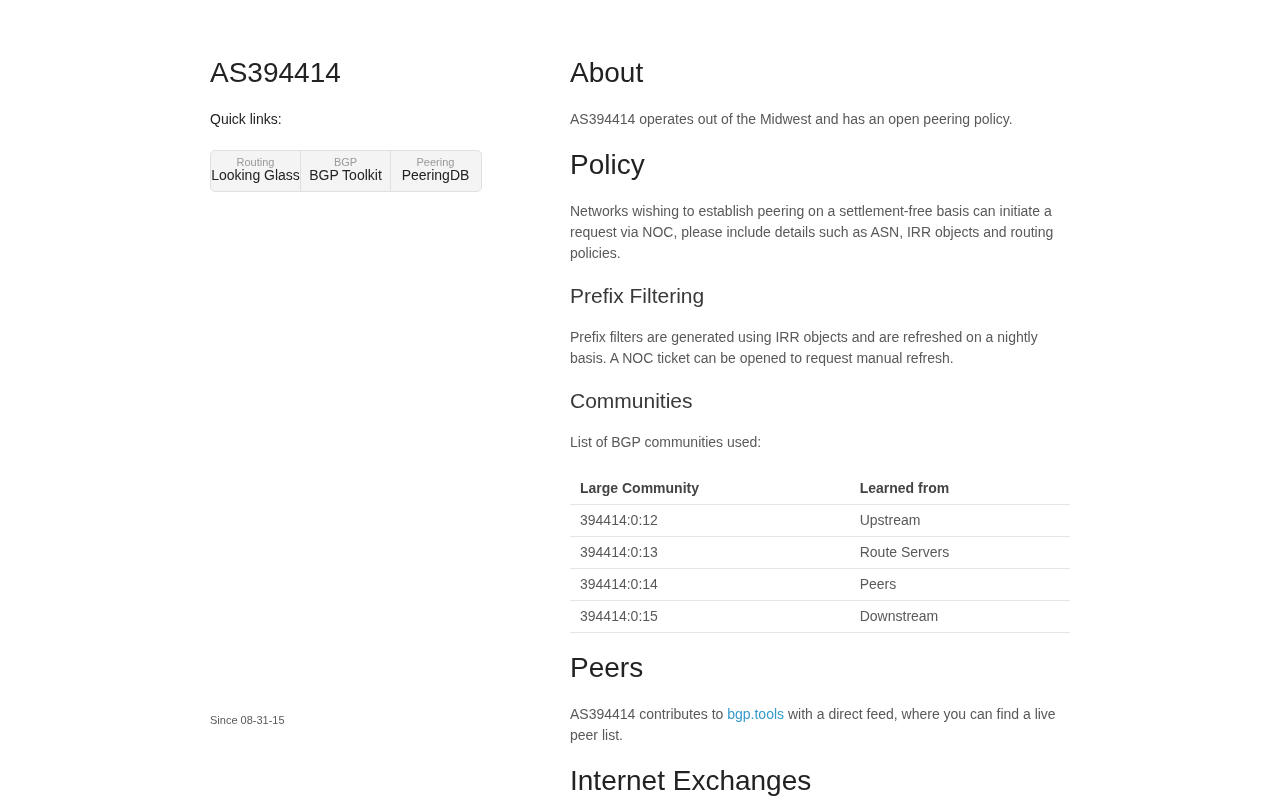This screenshot has width=1280, height=800.
Task: Click the AS394414 page title
Action: pyautogui.click(x=275, y=73)
